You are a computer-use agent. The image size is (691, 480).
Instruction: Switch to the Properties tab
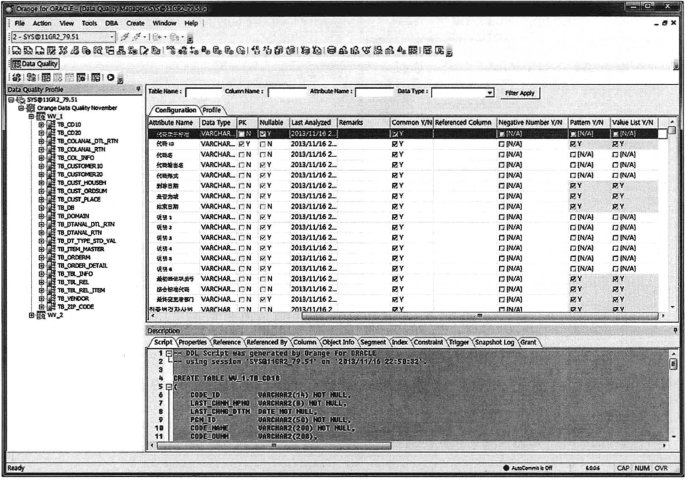(x=193, y=342)
